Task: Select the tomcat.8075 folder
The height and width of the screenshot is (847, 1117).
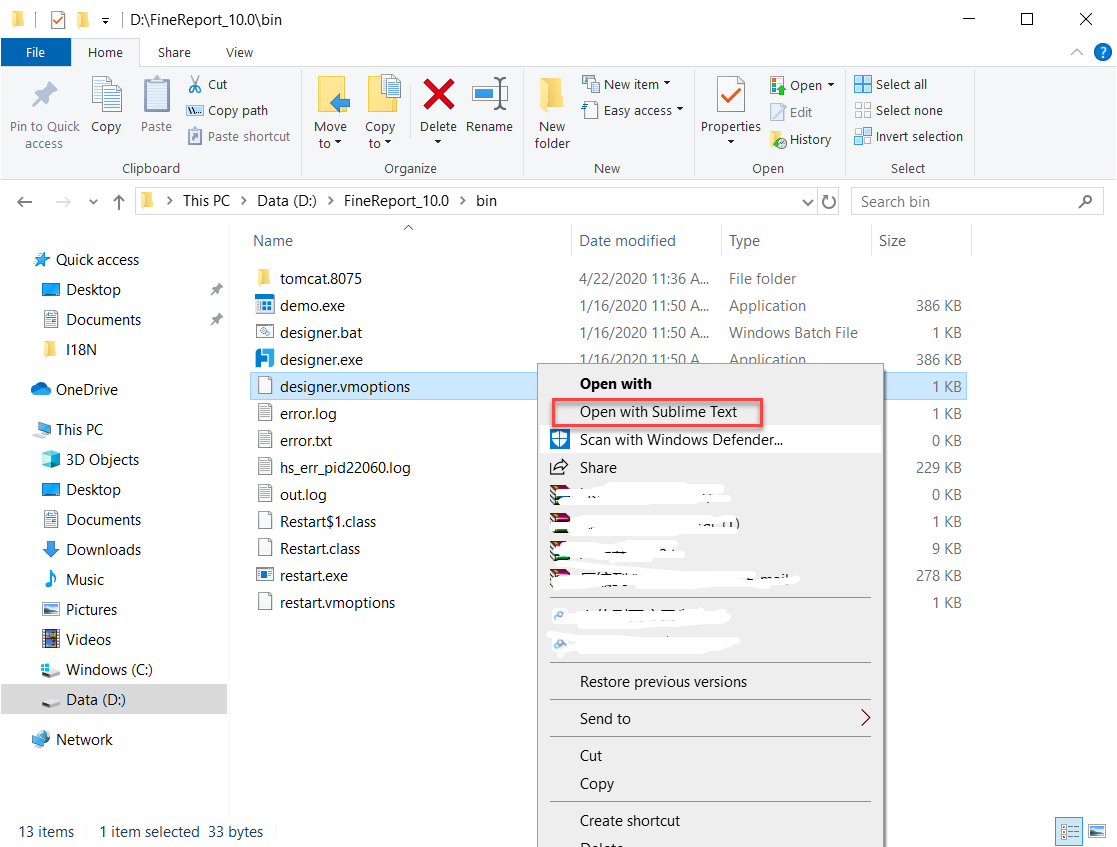Action: pos(321,279)
